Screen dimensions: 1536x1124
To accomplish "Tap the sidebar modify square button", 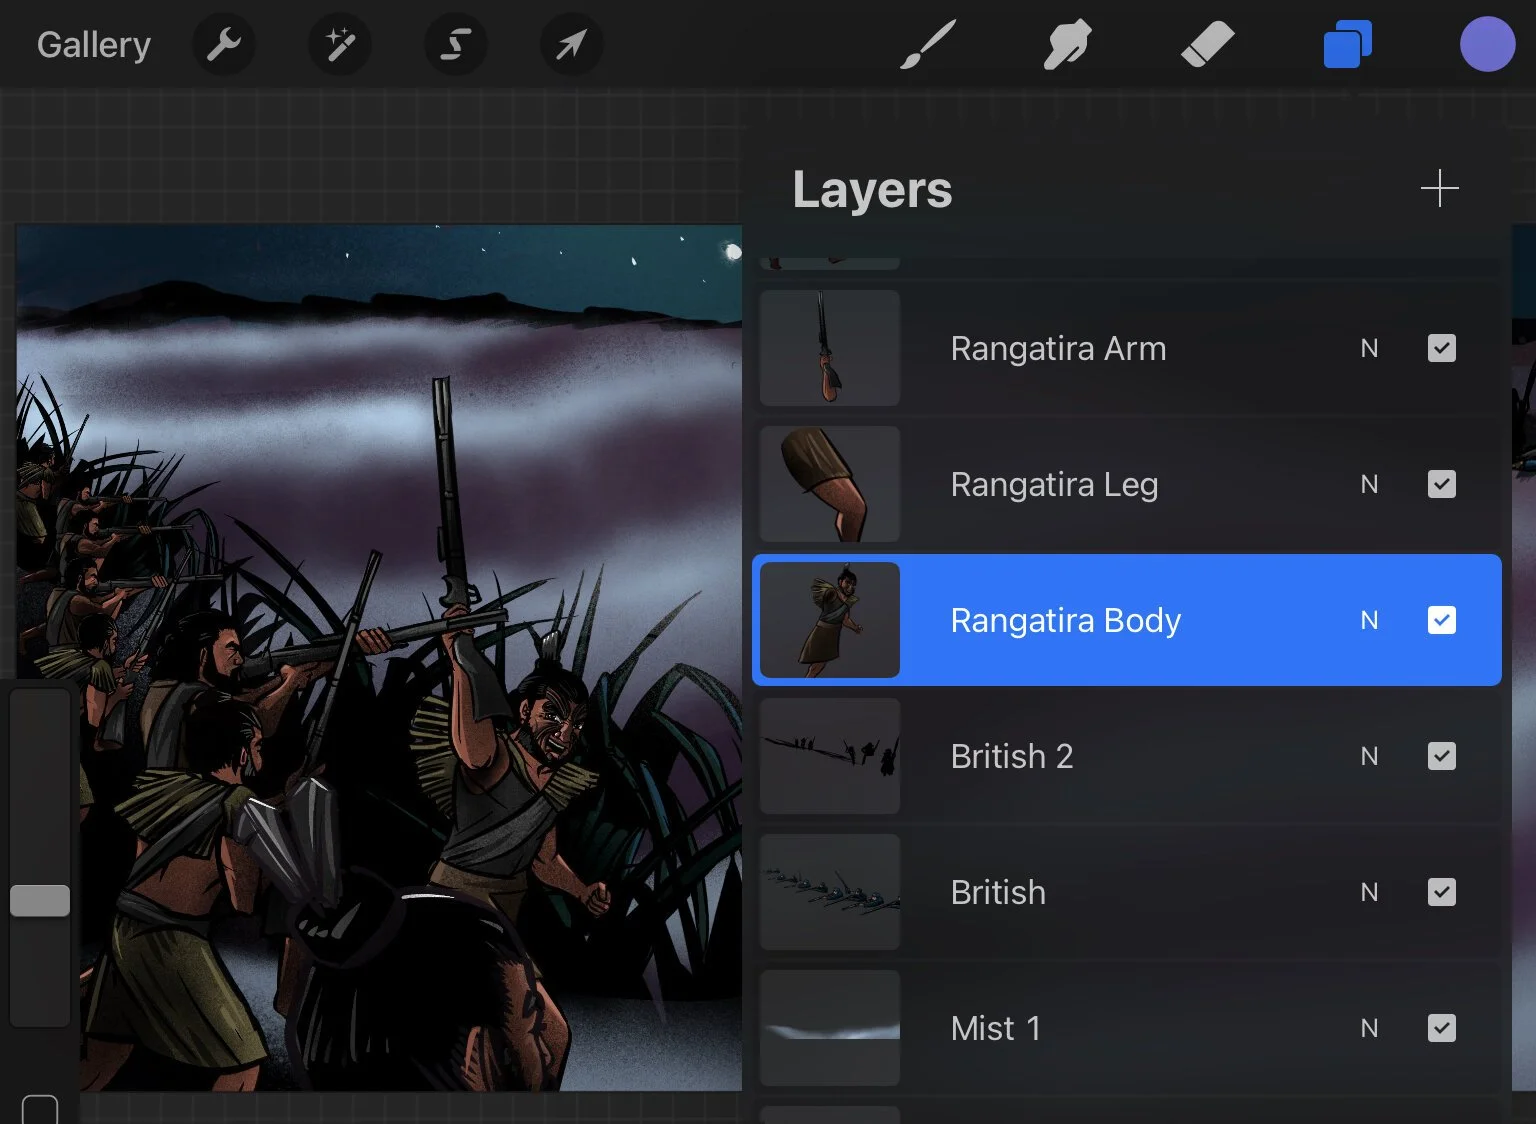I will pyautogui.click(x=40, y=1109).
